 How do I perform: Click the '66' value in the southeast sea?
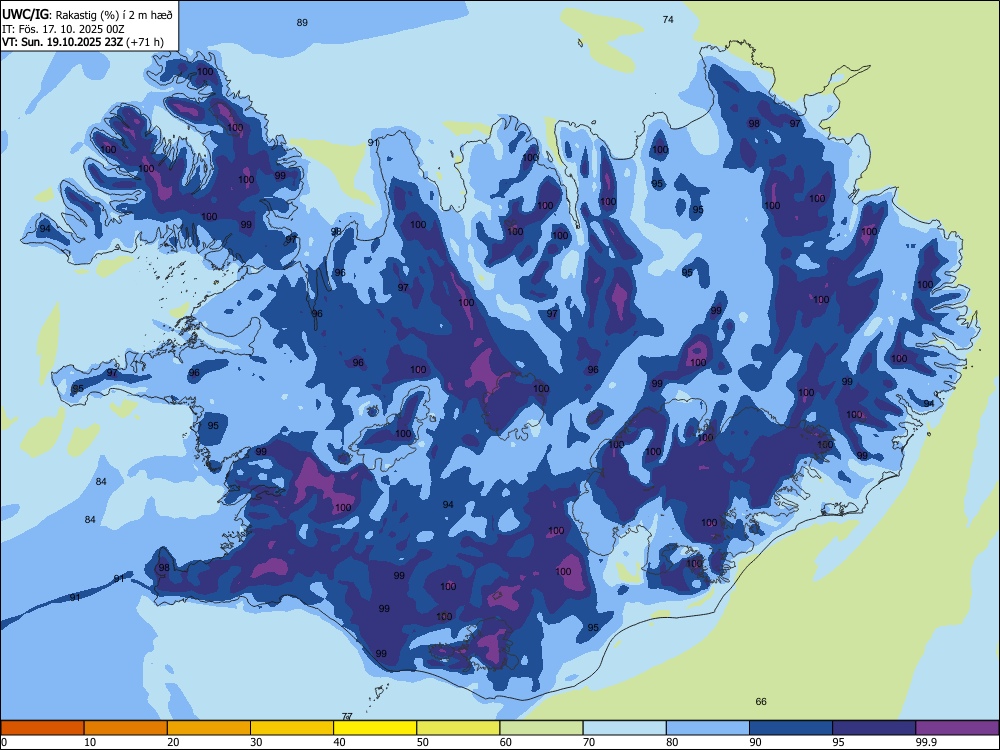pos(761,702)
